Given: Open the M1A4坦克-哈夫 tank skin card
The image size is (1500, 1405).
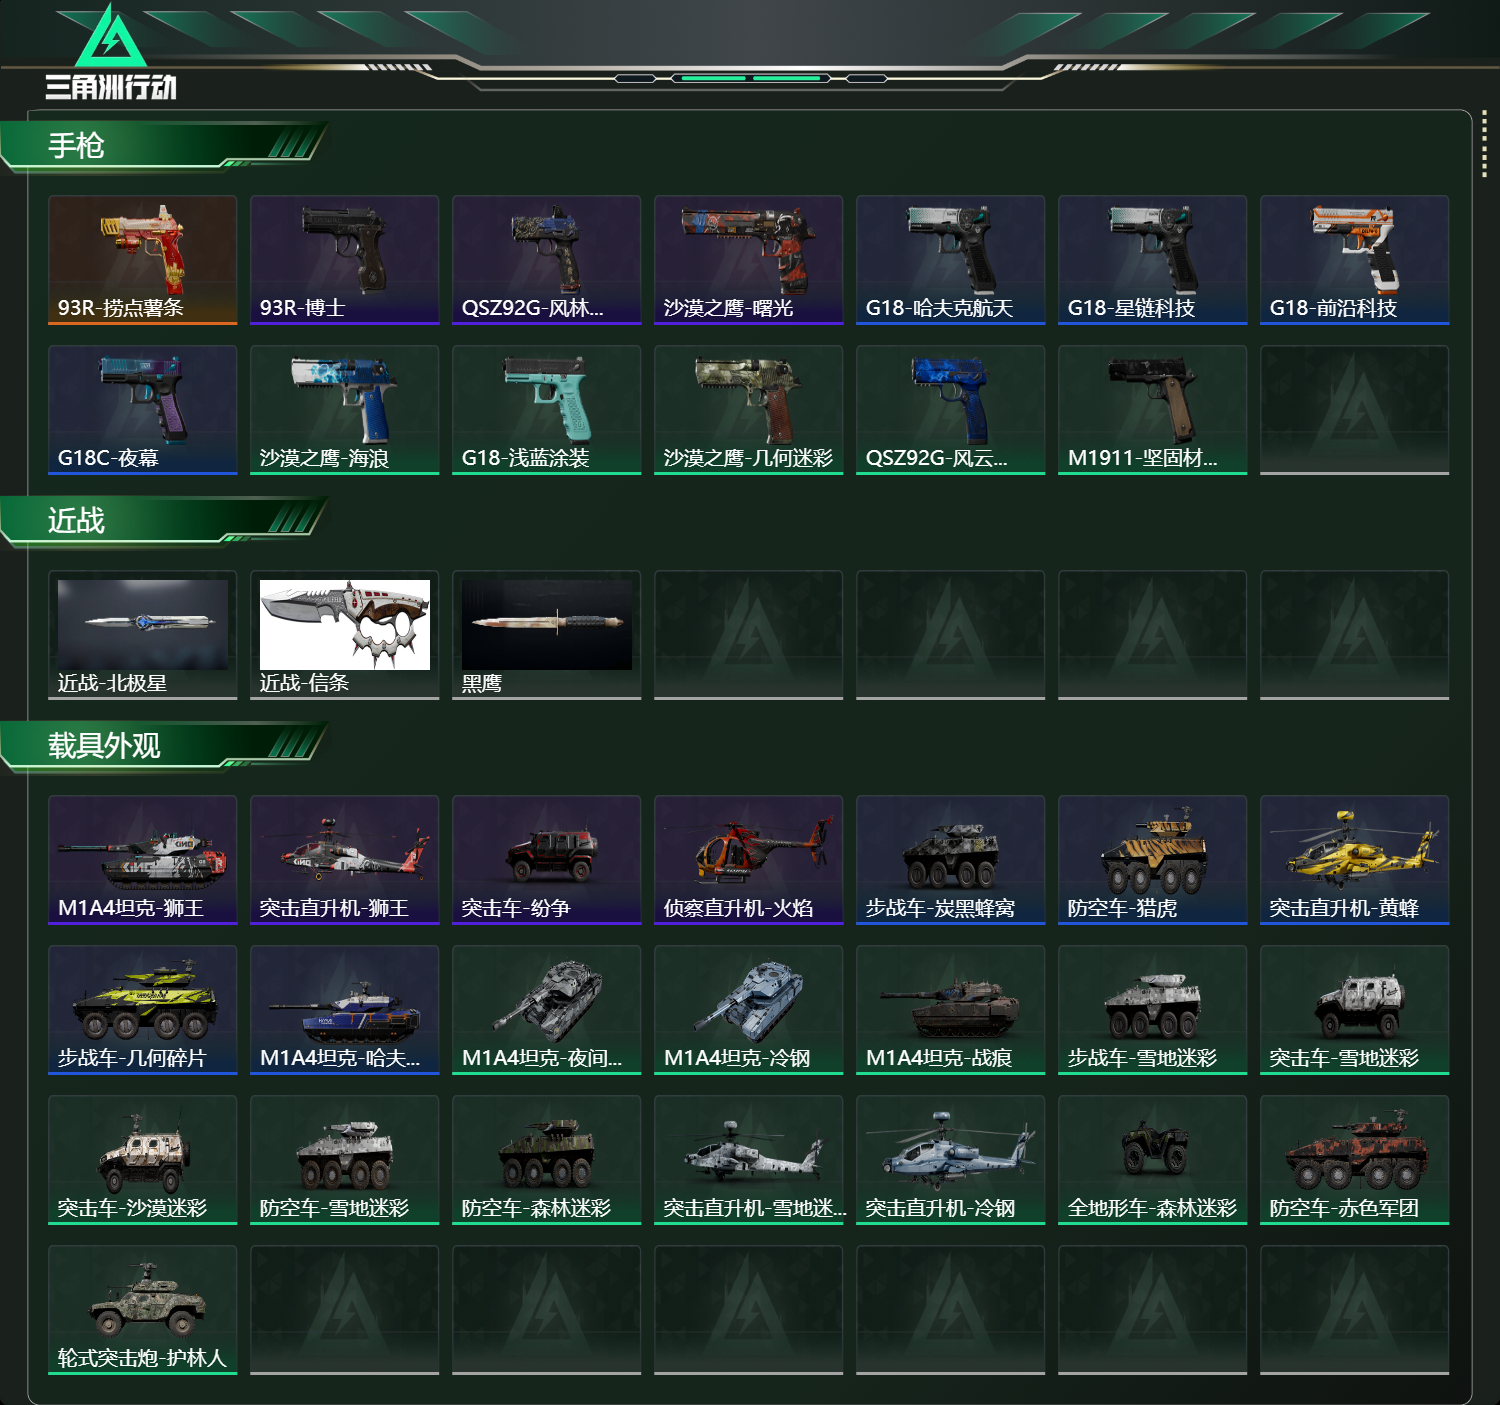Looking at the screenshot, I should coord(345,1010).
